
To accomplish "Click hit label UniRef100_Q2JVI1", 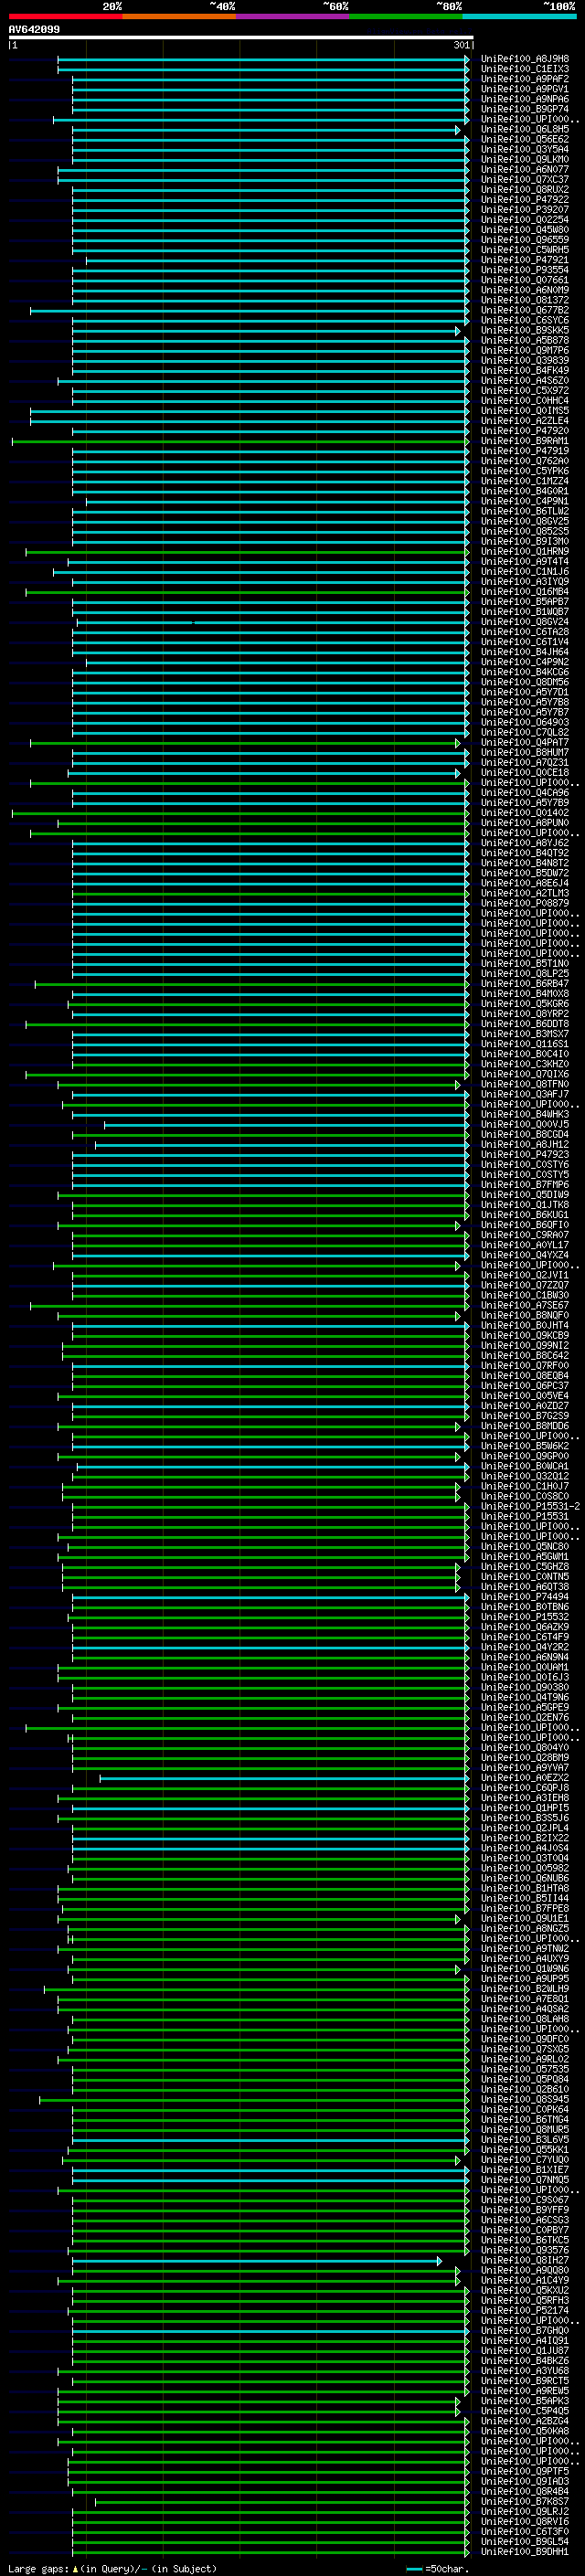I will tap(525, 1275).
